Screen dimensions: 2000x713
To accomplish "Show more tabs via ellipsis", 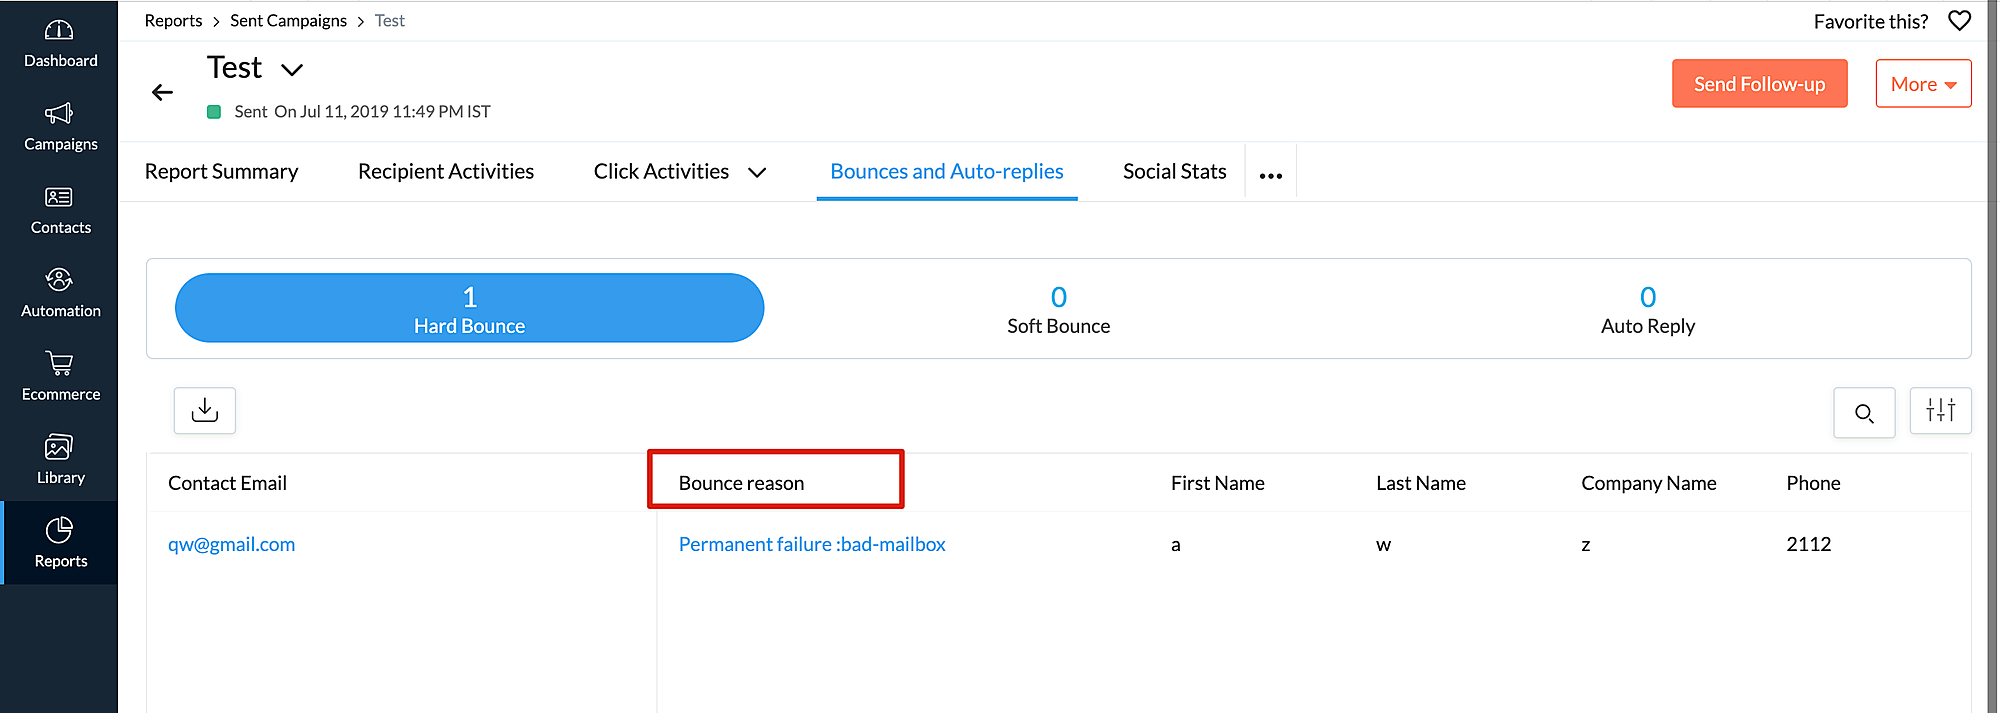I will point(1270,175).
